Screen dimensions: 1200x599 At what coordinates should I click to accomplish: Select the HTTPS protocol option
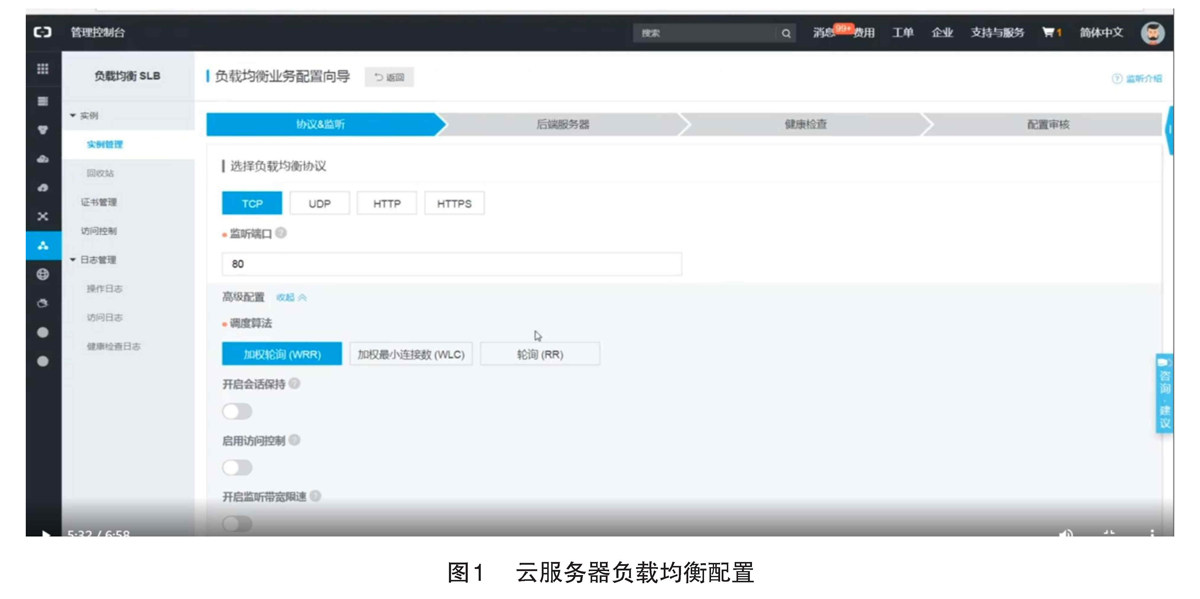pos(454,203)
